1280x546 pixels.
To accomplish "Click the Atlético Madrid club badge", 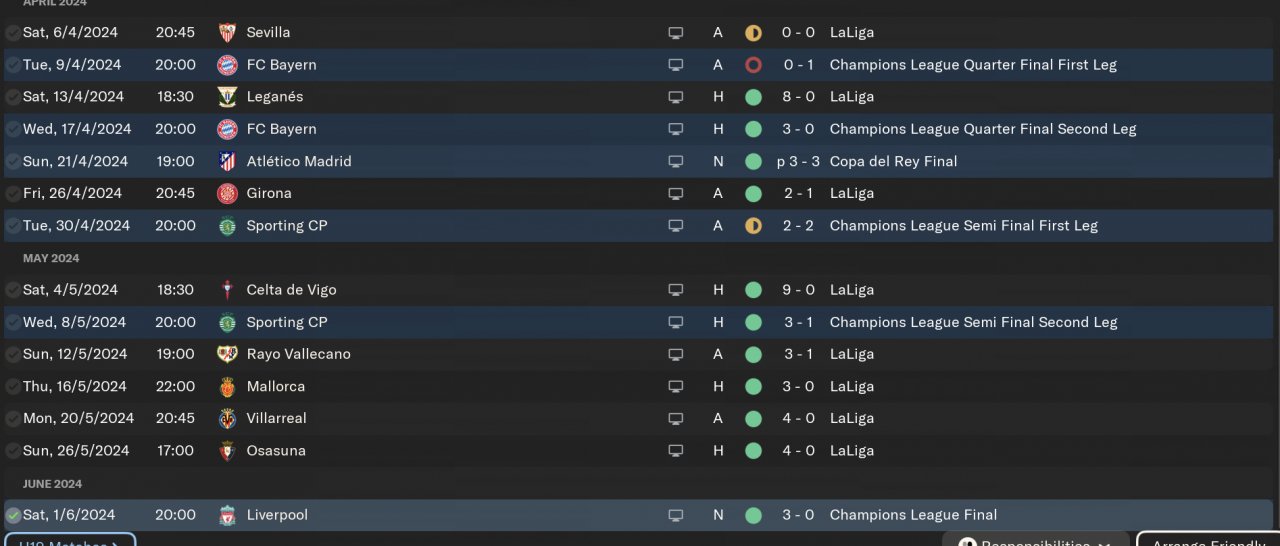I will (227, 161).
